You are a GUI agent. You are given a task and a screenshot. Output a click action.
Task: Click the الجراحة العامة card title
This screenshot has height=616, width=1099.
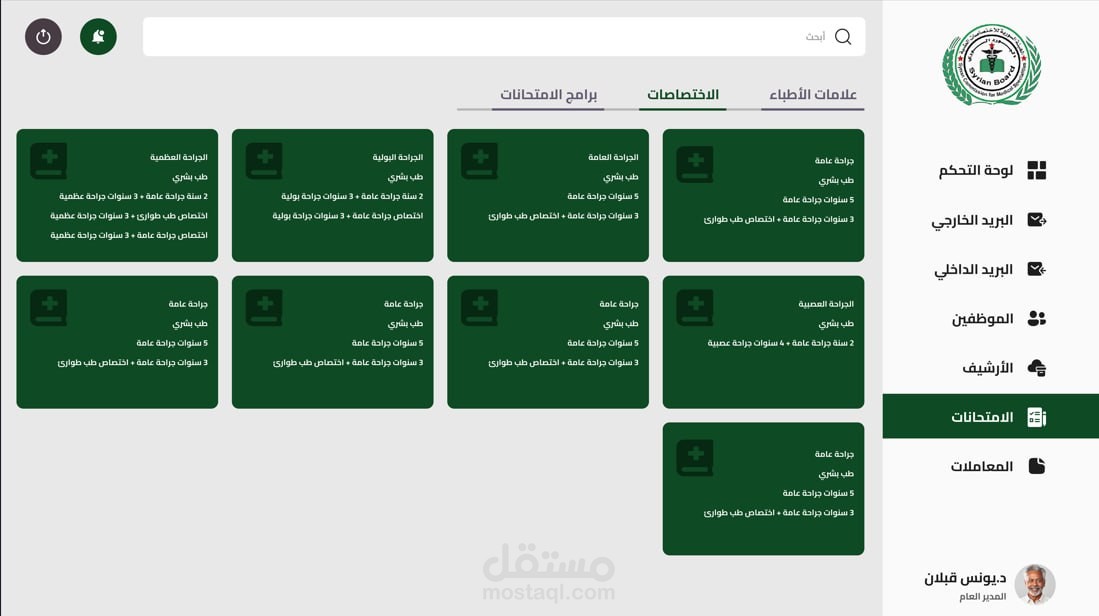click(x=613, y=157)
